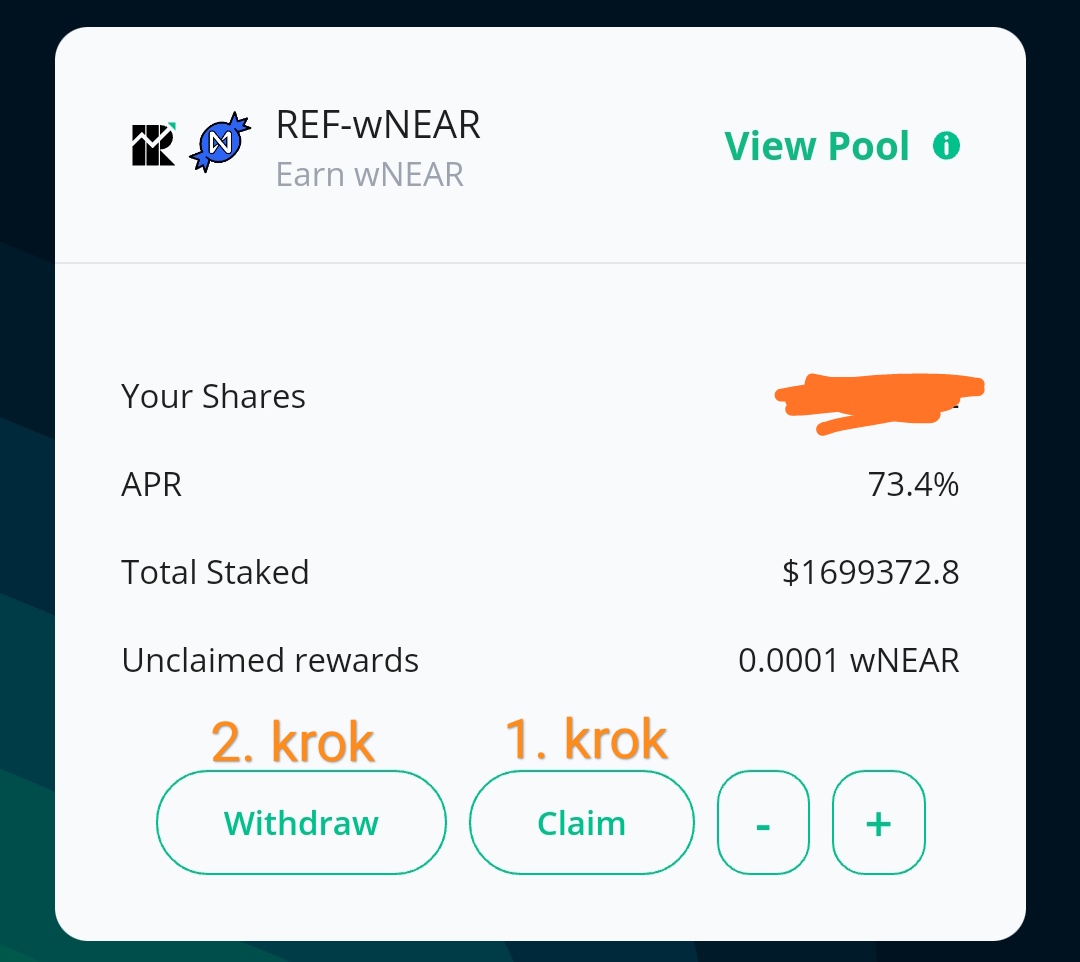Click the Total Staked label
Screen dimensions: 1080x962
(215, 573)
